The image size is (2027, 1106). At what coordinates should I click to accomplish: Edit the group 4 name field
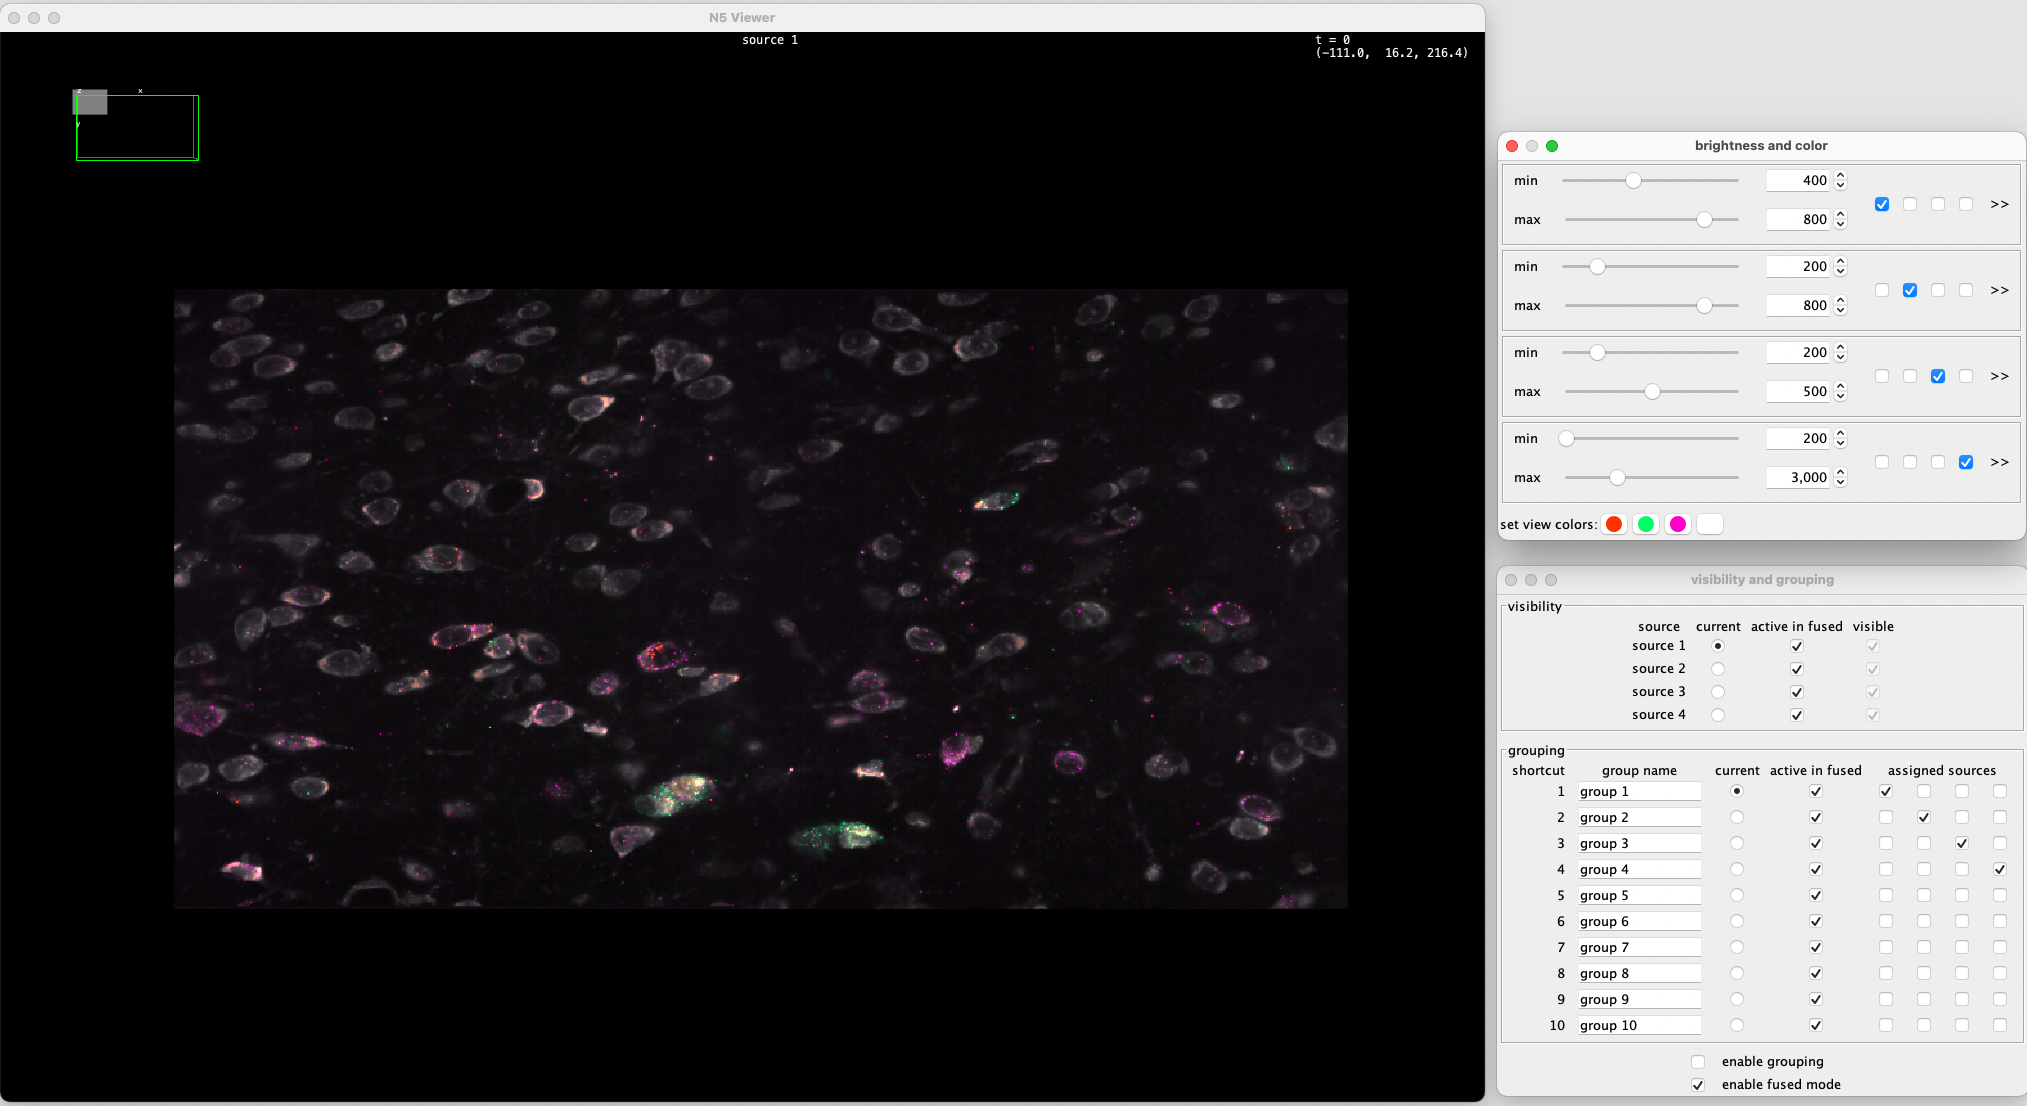tap(1640, 870)
